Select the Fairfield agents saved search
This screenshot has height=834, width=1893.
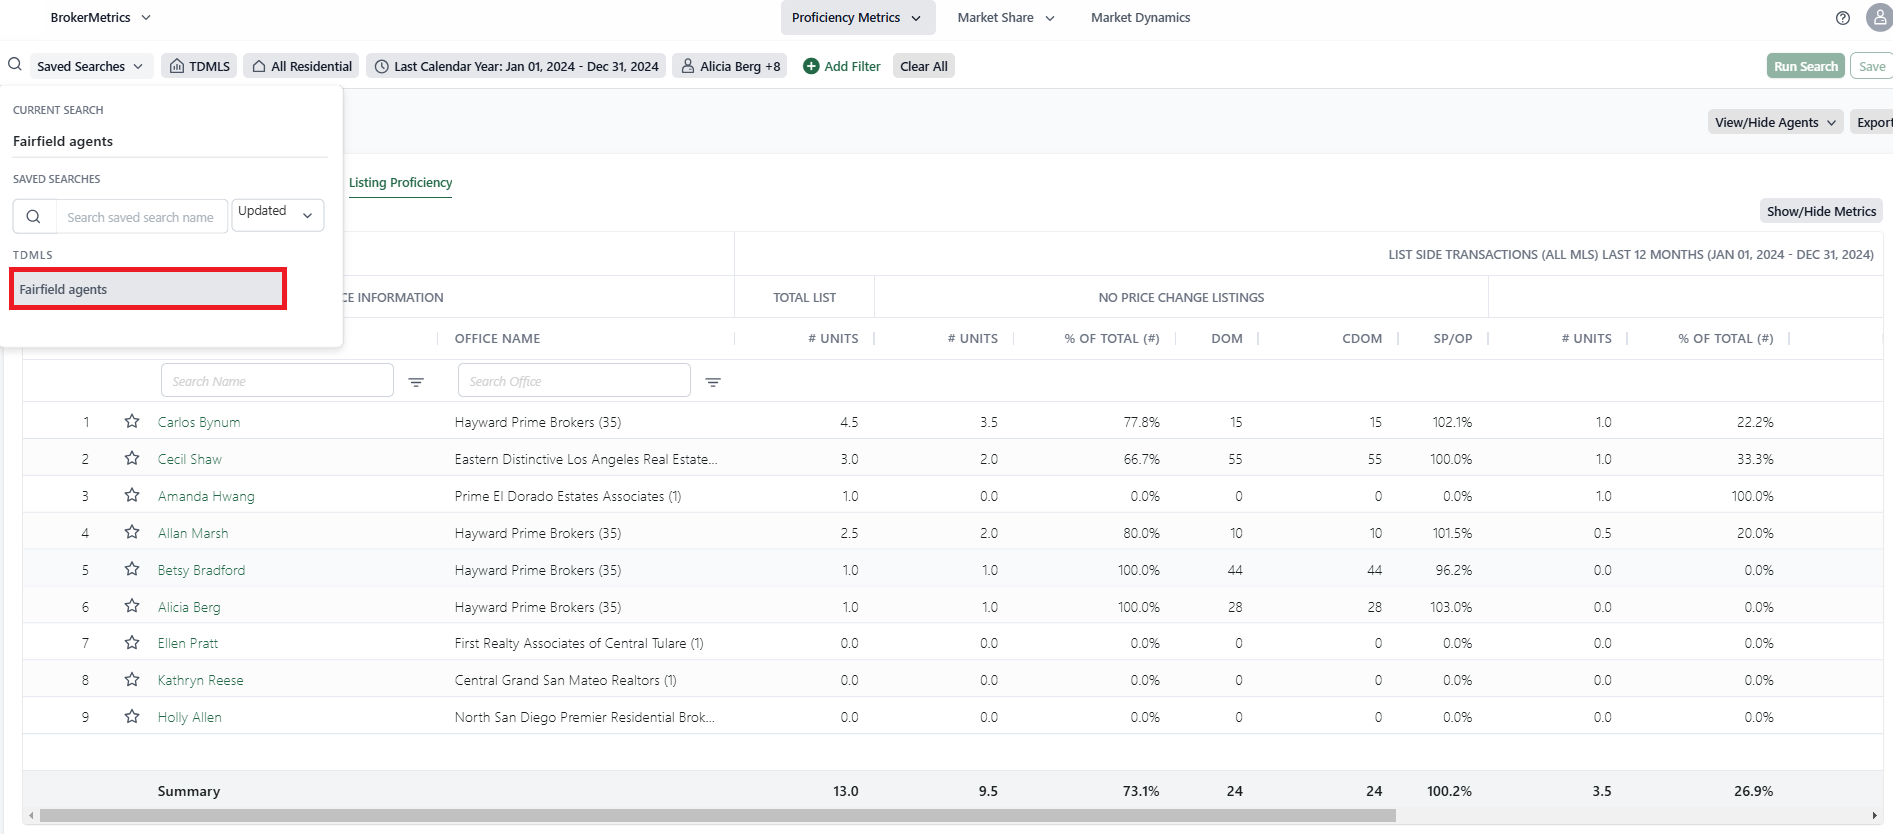click(x=148, y=289)
